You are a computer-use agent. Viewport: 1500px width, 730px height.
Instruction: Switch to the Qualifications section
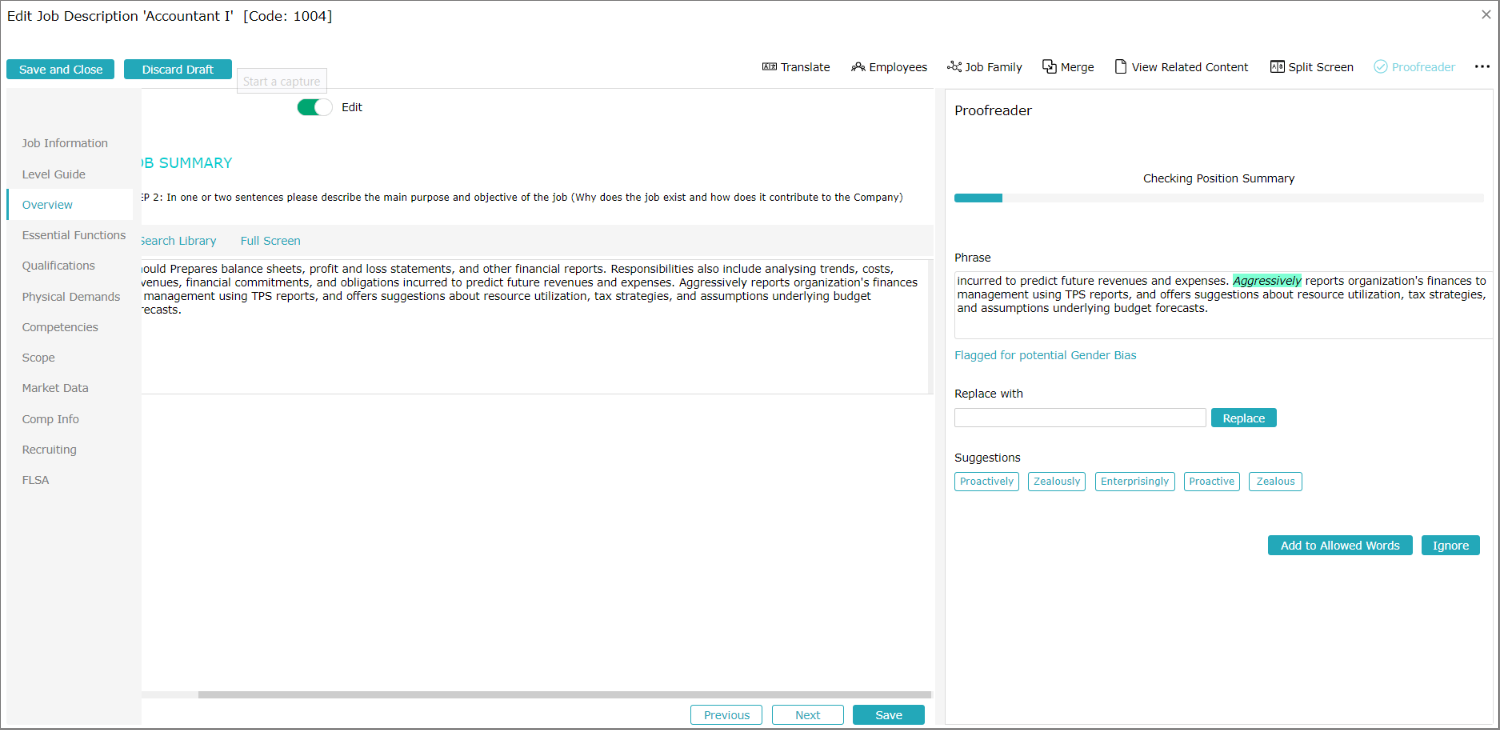pos(59,266)
